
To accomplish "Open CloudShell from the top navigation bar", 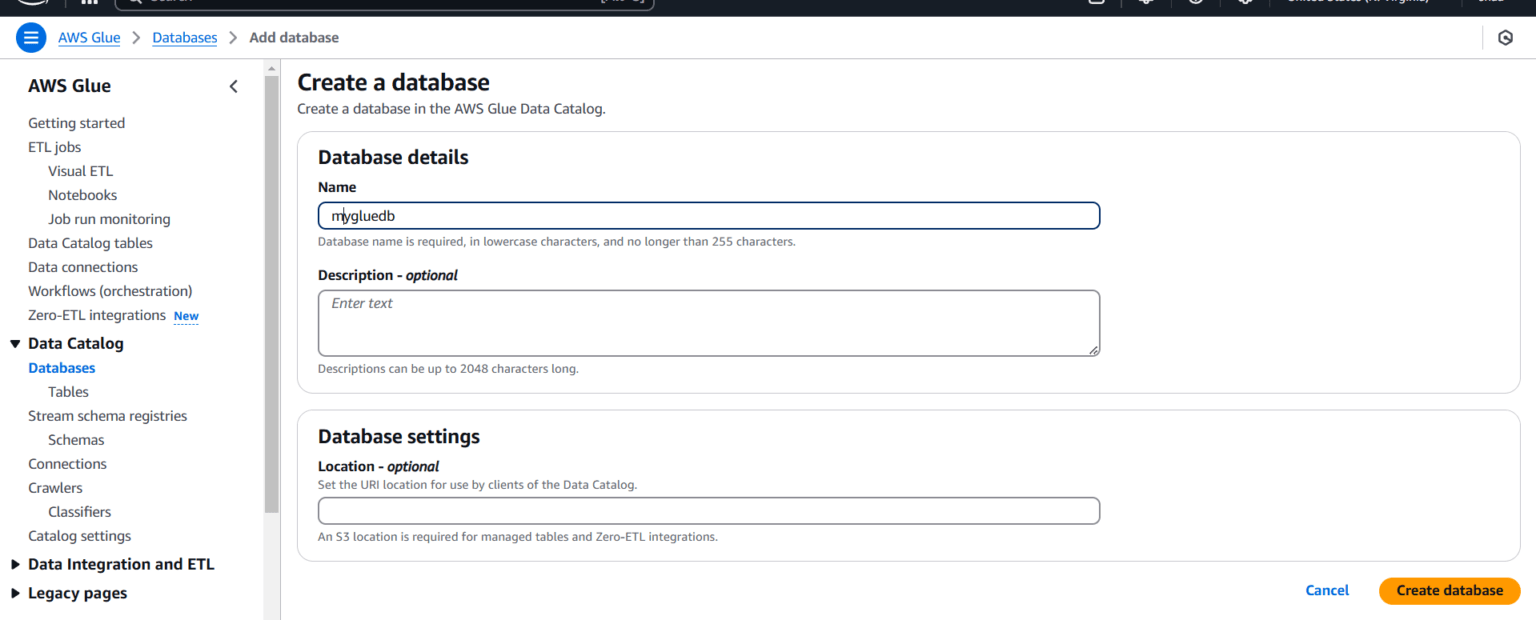I will point(1096,4).
